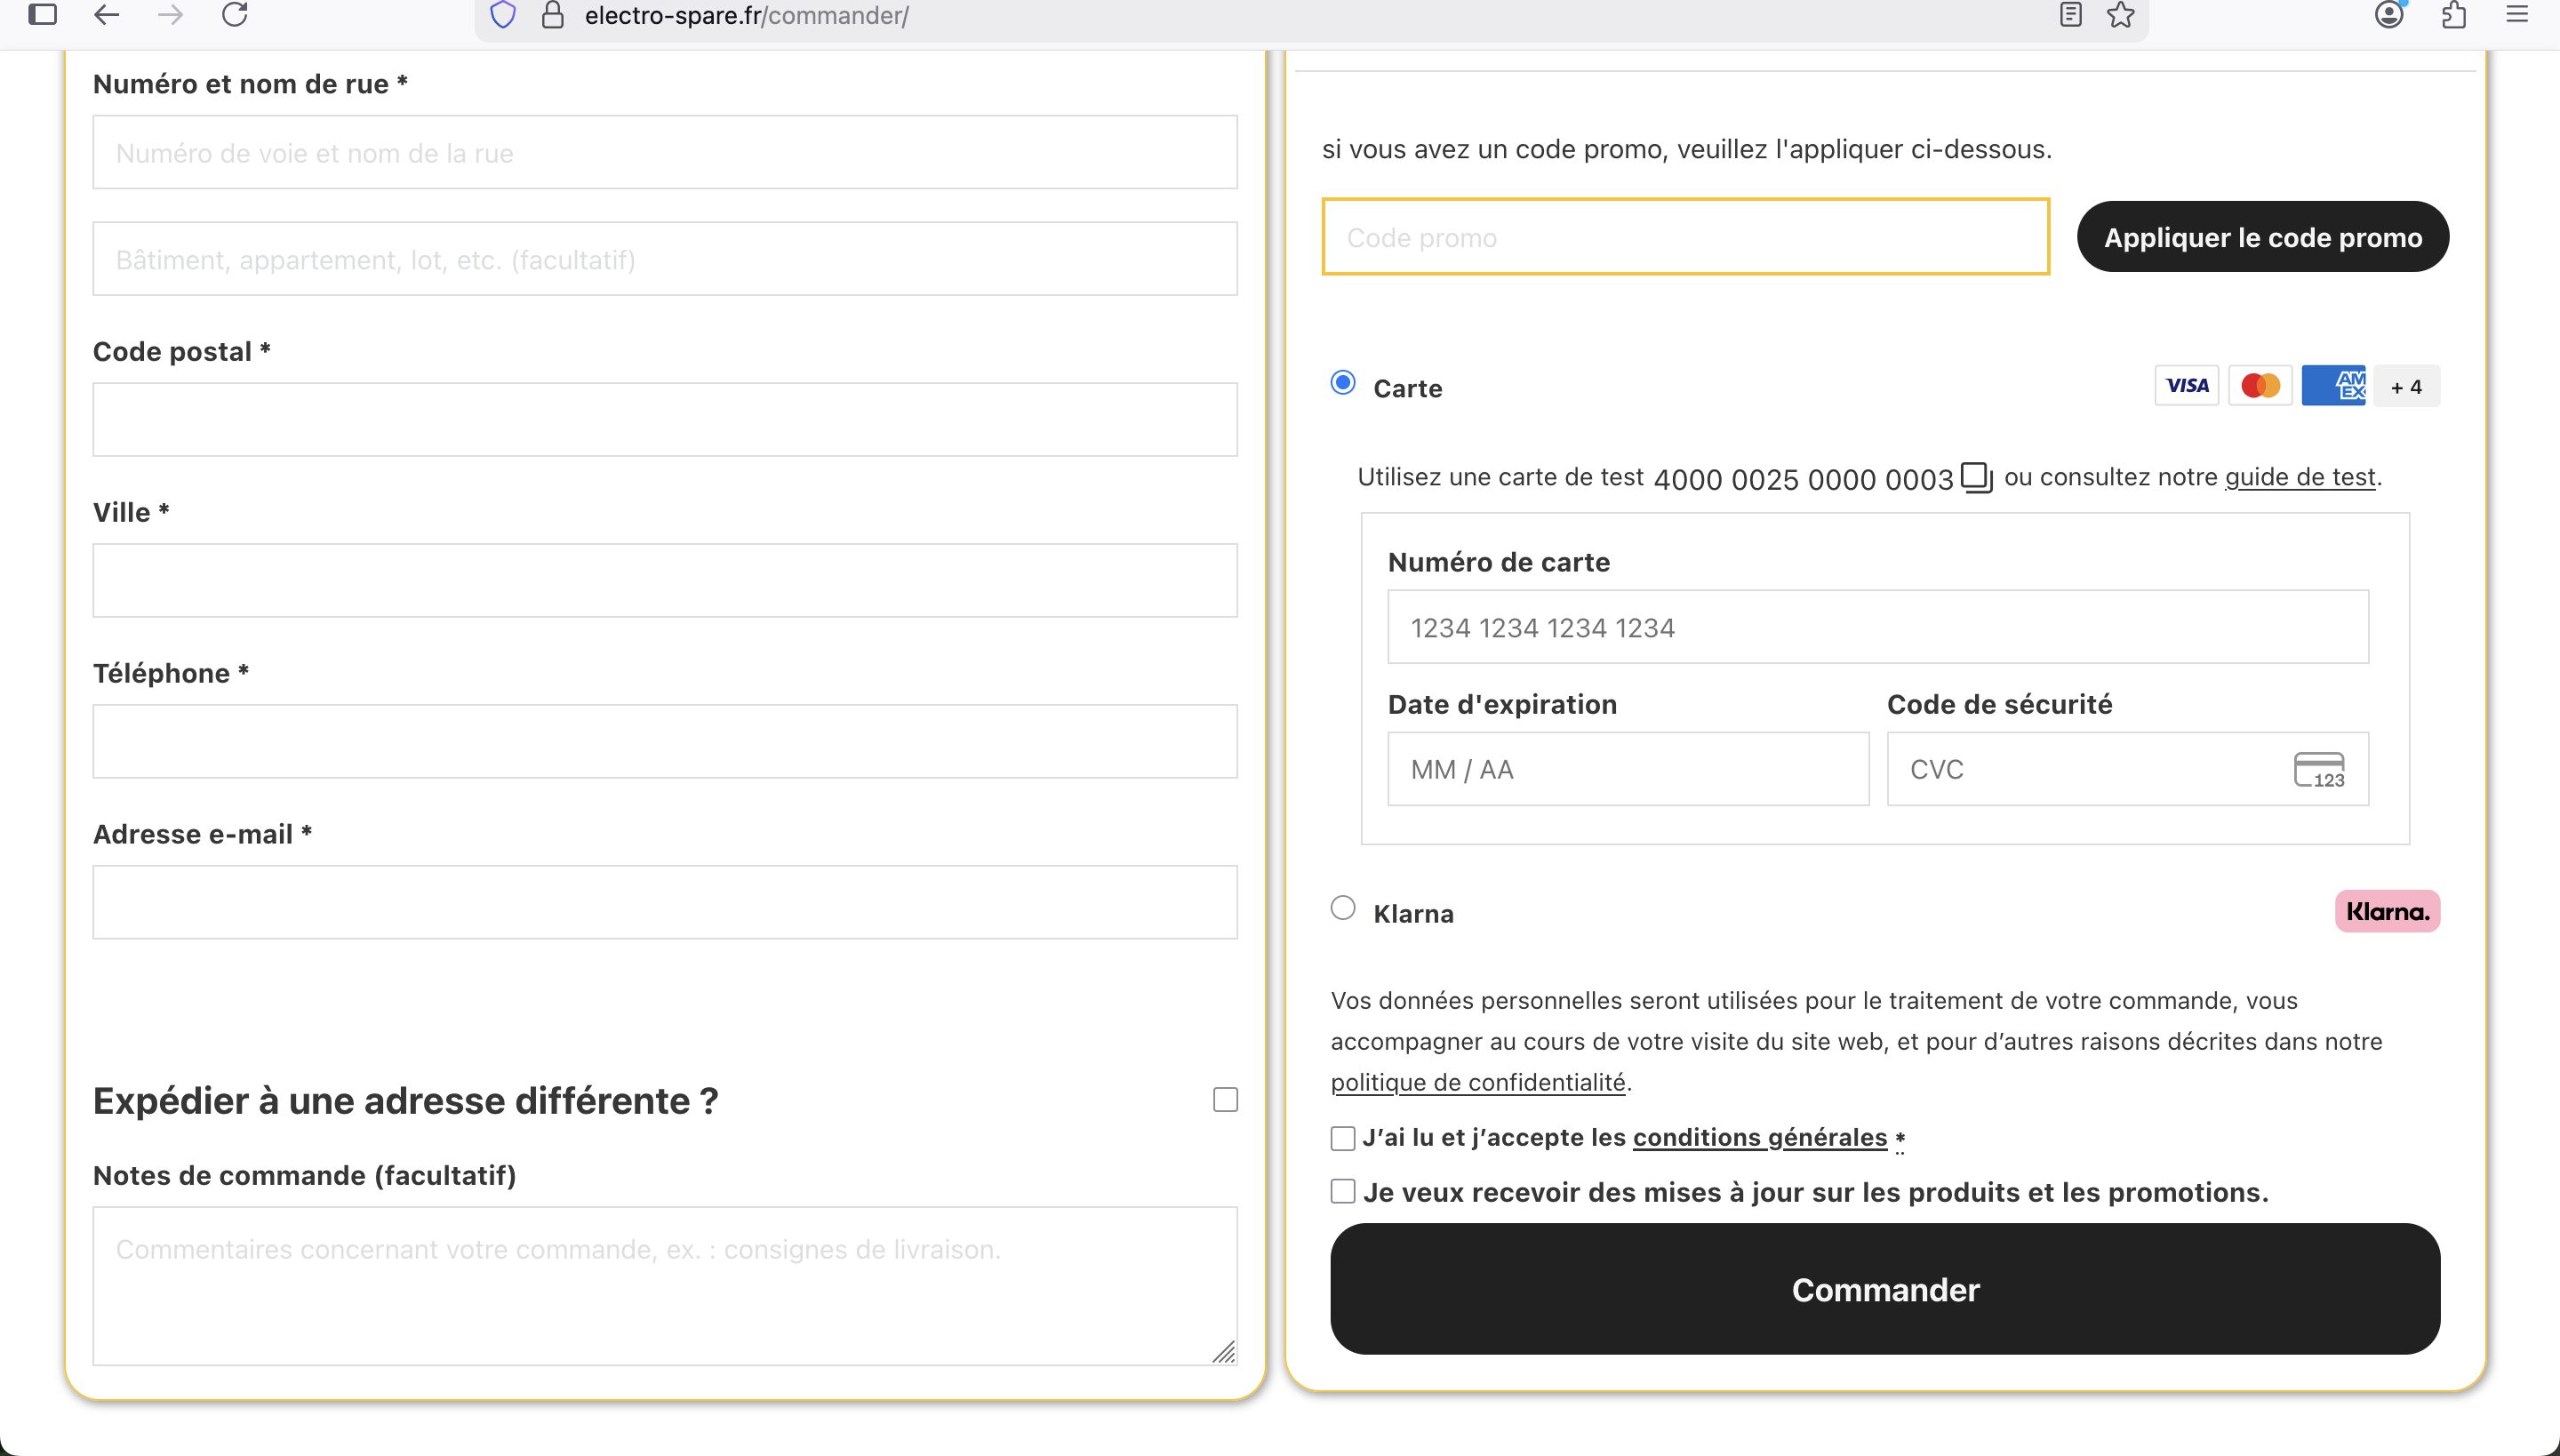Viewport: 2560px width, 1456px height.
Task: Click the browser back arrow
Action: tap(106, 15)
